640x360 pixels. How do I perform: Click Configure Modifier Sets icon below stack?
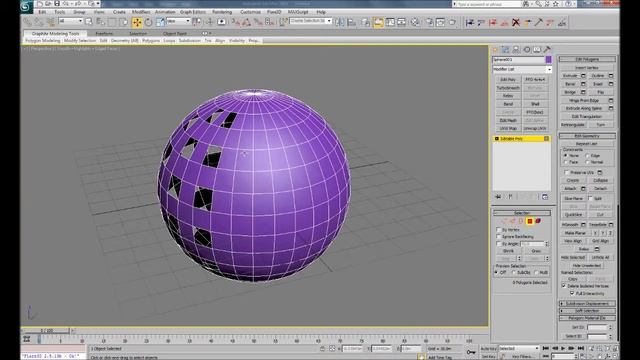tap(545, 197)
